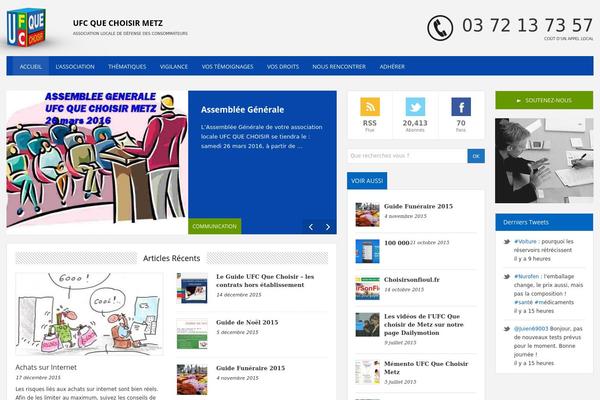Open Thématiques menu item
Viewport: 600px width, 400px height.
click(127, 67)
